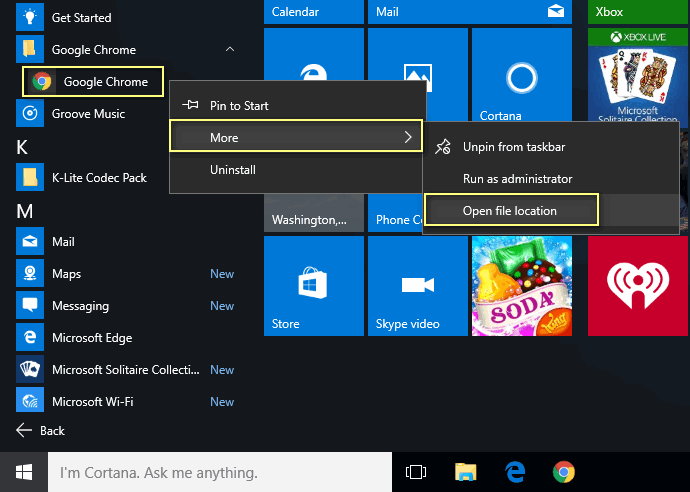690x492 pixels.
Task: Open the Photos tile
Action: click(418, 55)
